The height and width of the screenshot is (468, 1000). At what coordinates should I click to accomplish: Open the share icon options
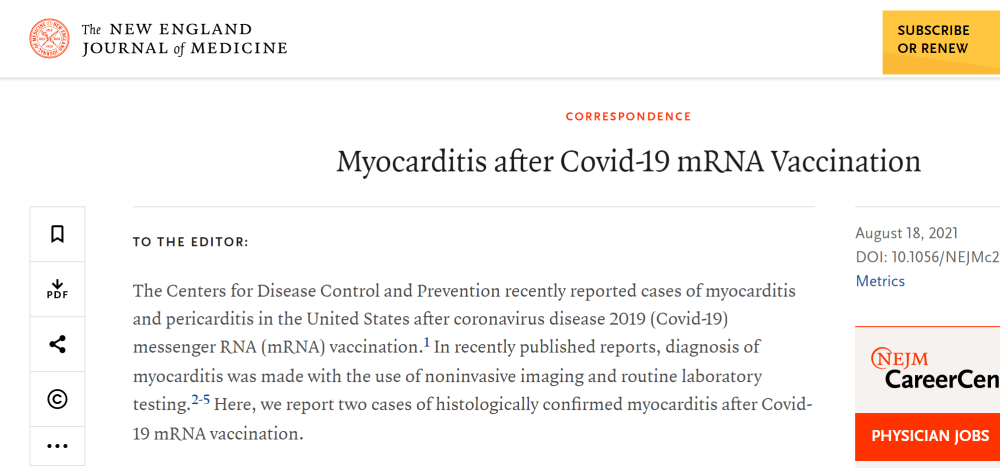[57, 345]
